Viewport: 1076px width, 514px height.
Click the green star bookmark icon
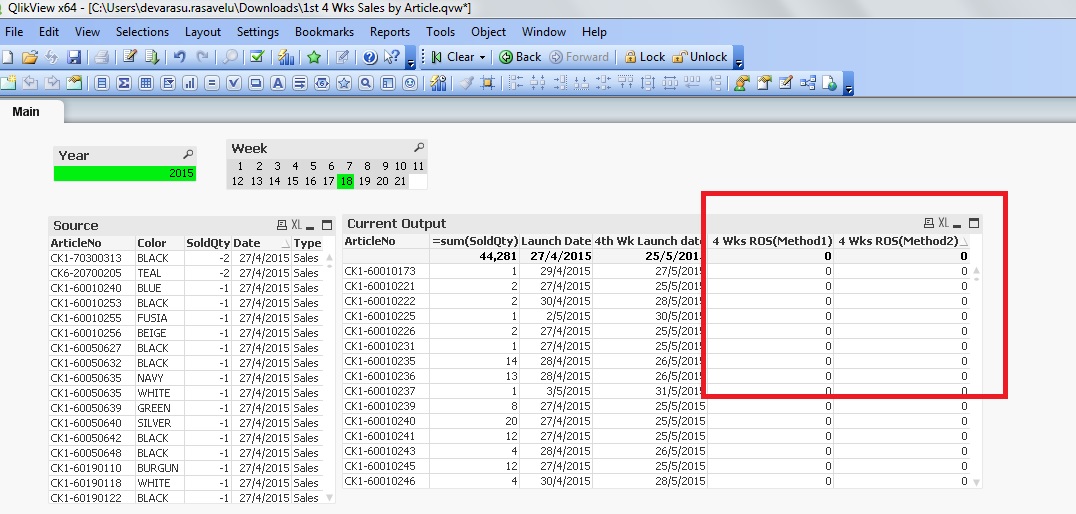[314, 57]
